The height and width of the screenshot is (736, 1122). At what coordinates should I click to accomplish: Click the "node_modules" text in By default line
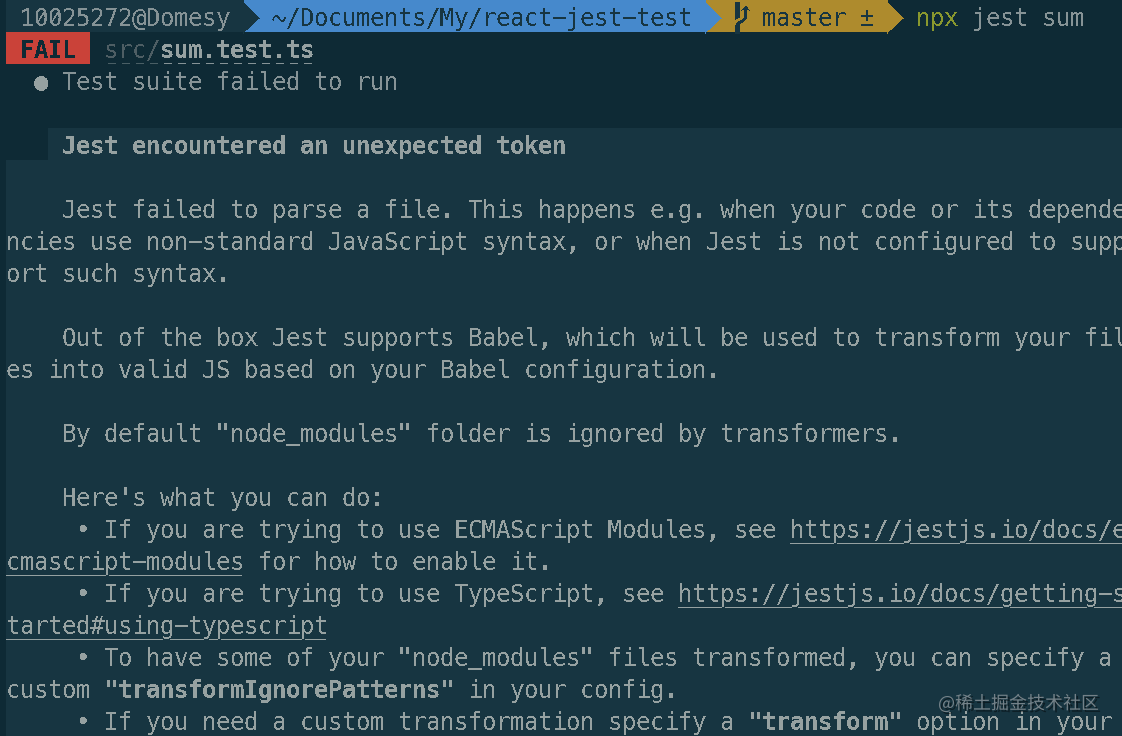click(313, 433)
